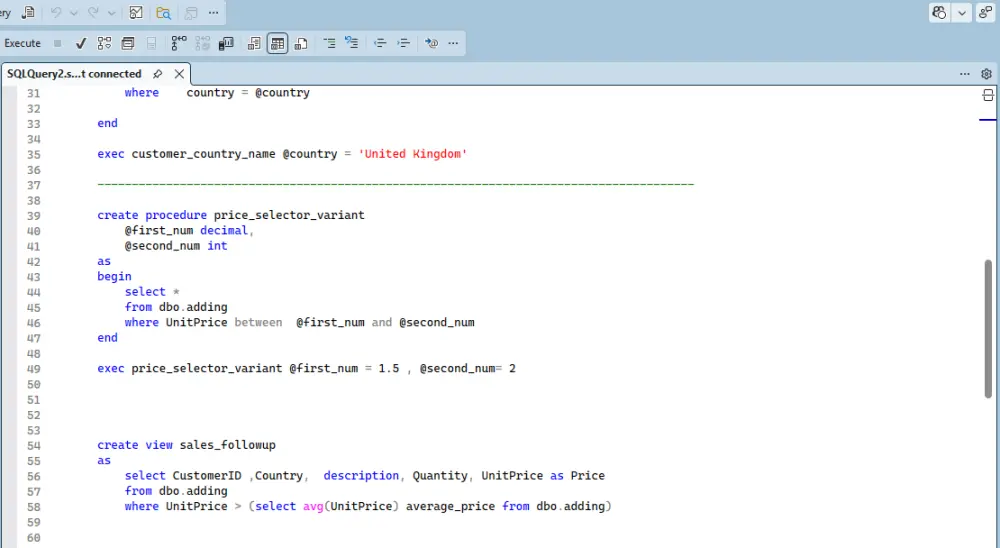Click 'as Price' alias on line 56

click(577, 475)
